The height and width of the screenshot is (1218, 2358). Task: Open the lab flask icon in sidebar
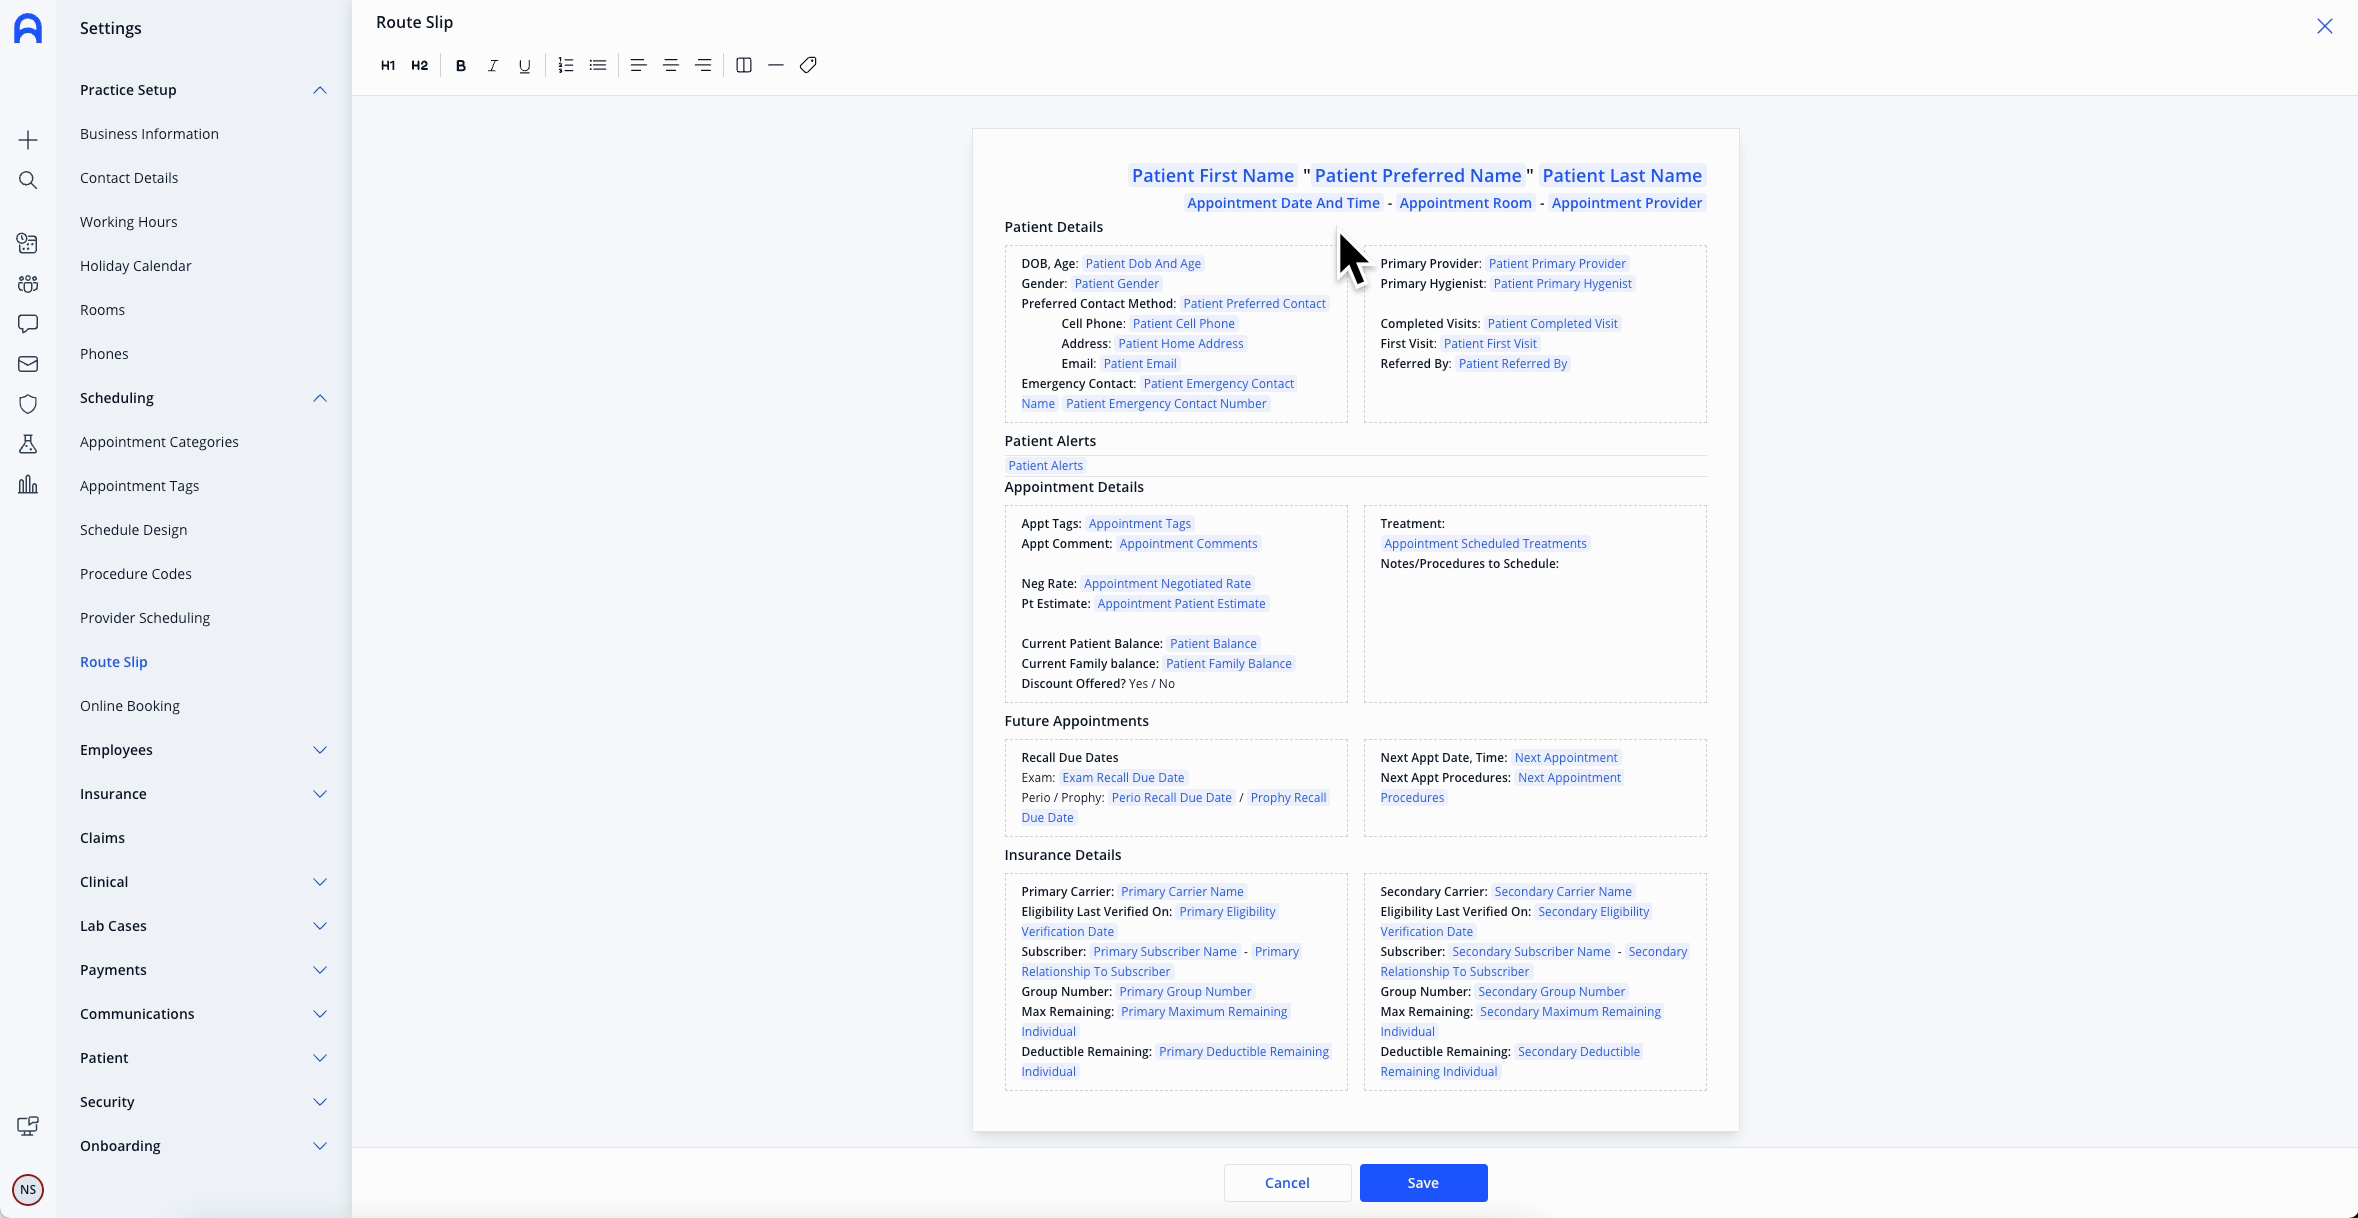28,444
